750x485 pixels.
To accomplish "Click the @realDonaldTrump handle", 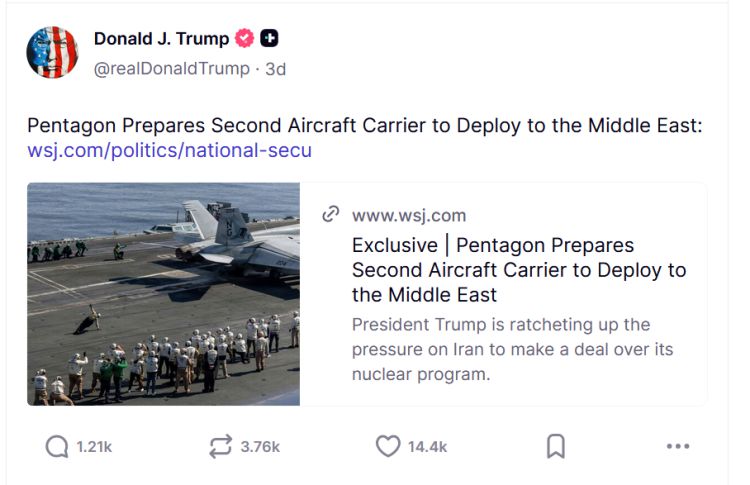I will pyautogui.click(x=171, y=68).
